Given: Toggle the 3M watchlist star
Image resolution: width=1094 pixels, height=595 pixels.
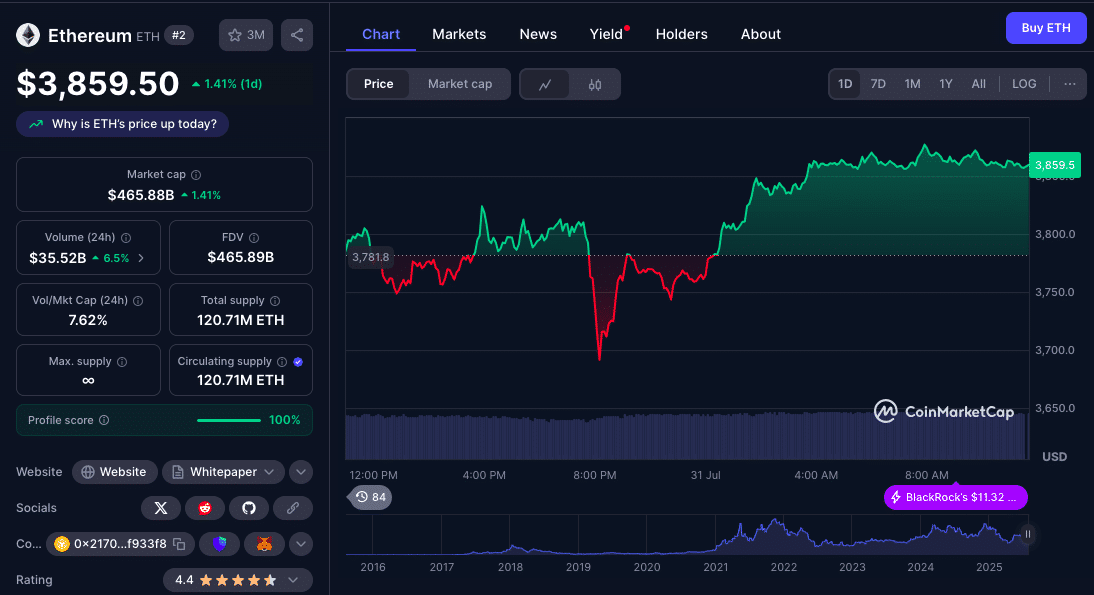Looking at the screenshot, I should [245, 34].
